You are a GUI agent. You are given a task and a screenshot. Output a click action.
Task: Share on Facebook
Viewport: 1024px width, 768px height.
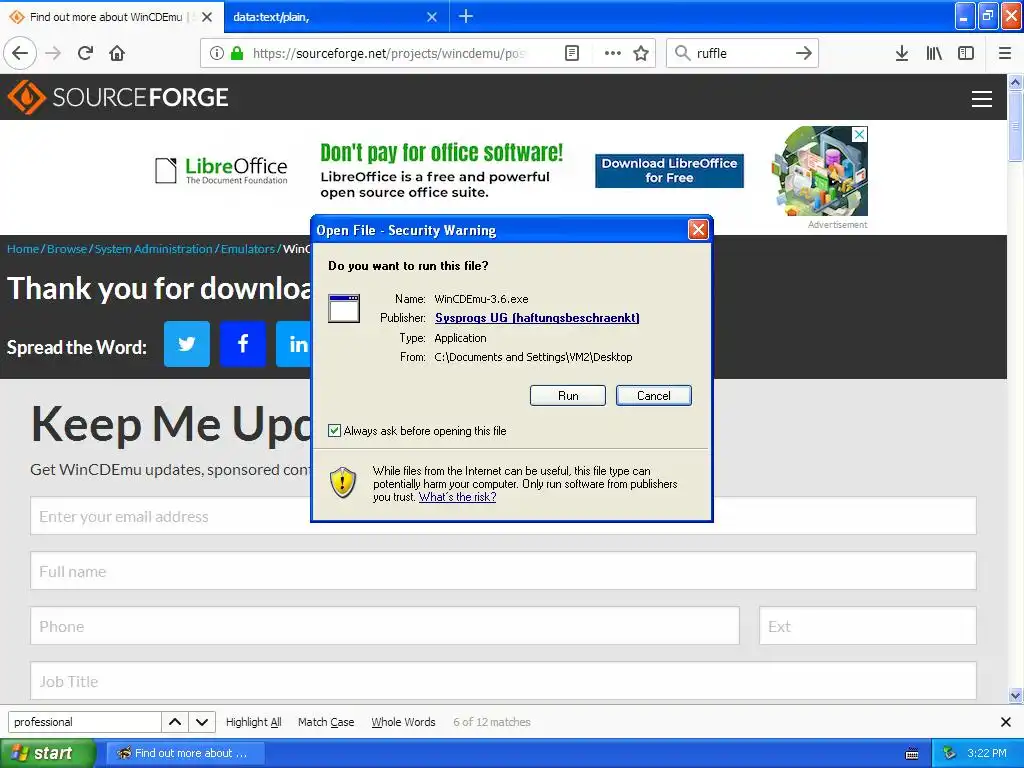(x=243, y=344)
